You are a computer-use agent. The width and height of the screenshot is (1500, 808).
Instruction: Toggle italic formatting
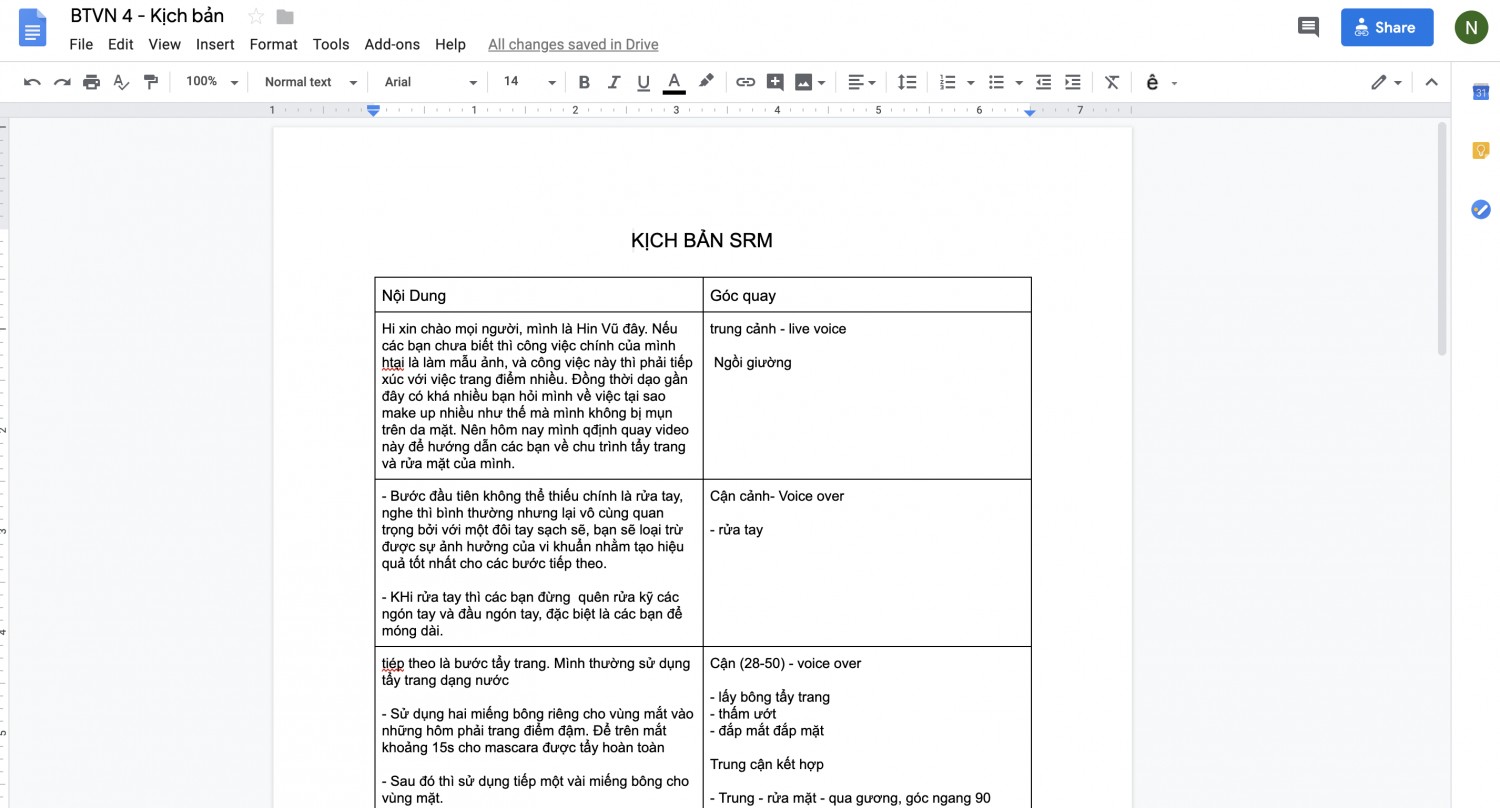[x=614, y=82]
